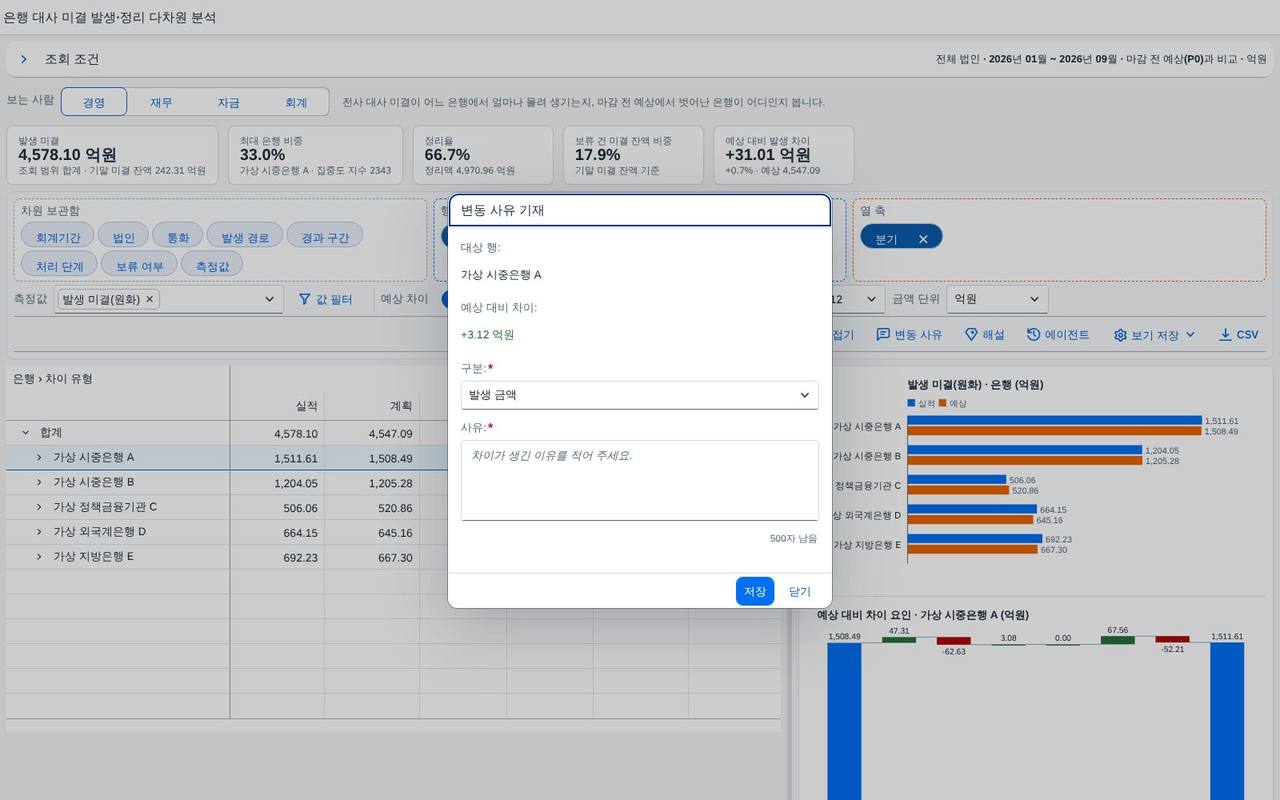The image size is (1280, 800).
Task: Expand the 조회 조건 panel chevron
Action: [24, 60]
